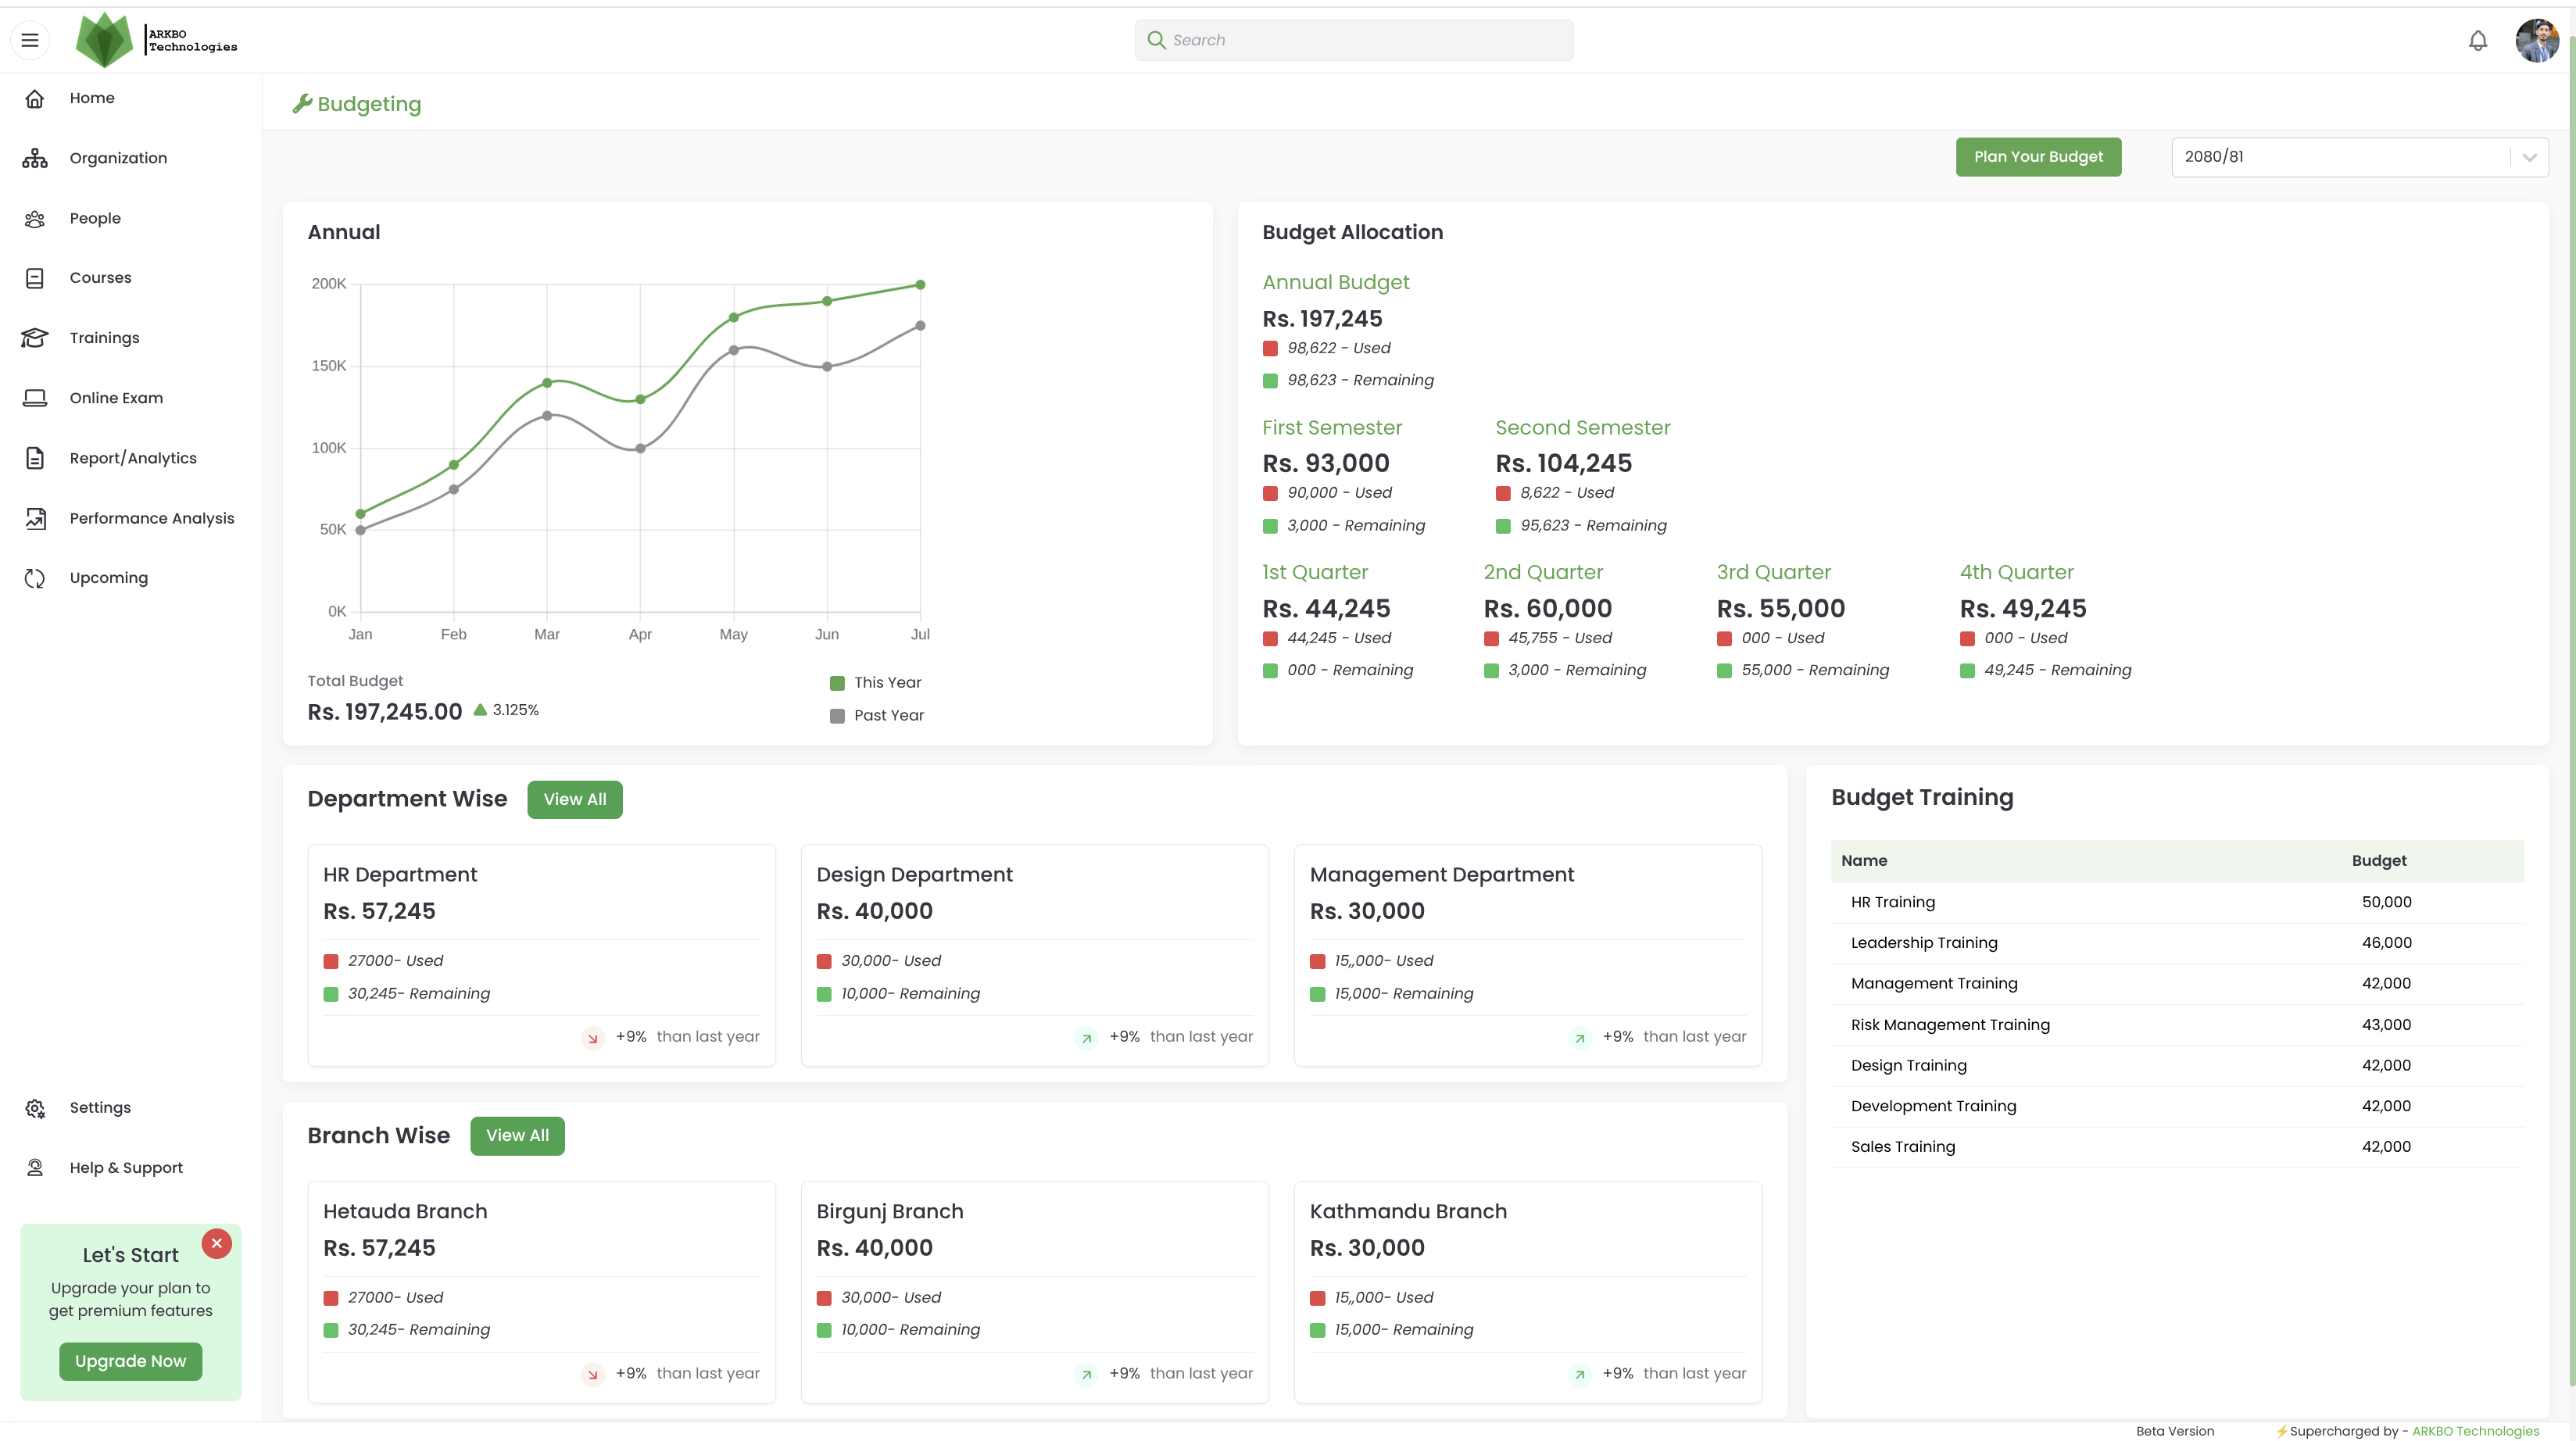Toggle Past Year legend in chart
The image size is (2576, 1441).
click(x=876, y=716)
